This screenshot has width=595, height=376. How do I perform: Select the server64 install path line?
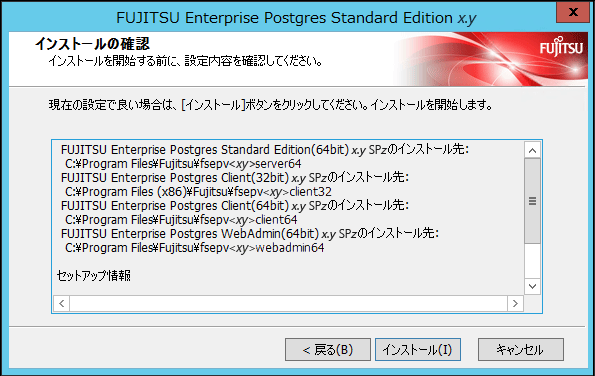click(x=183, y=164)
